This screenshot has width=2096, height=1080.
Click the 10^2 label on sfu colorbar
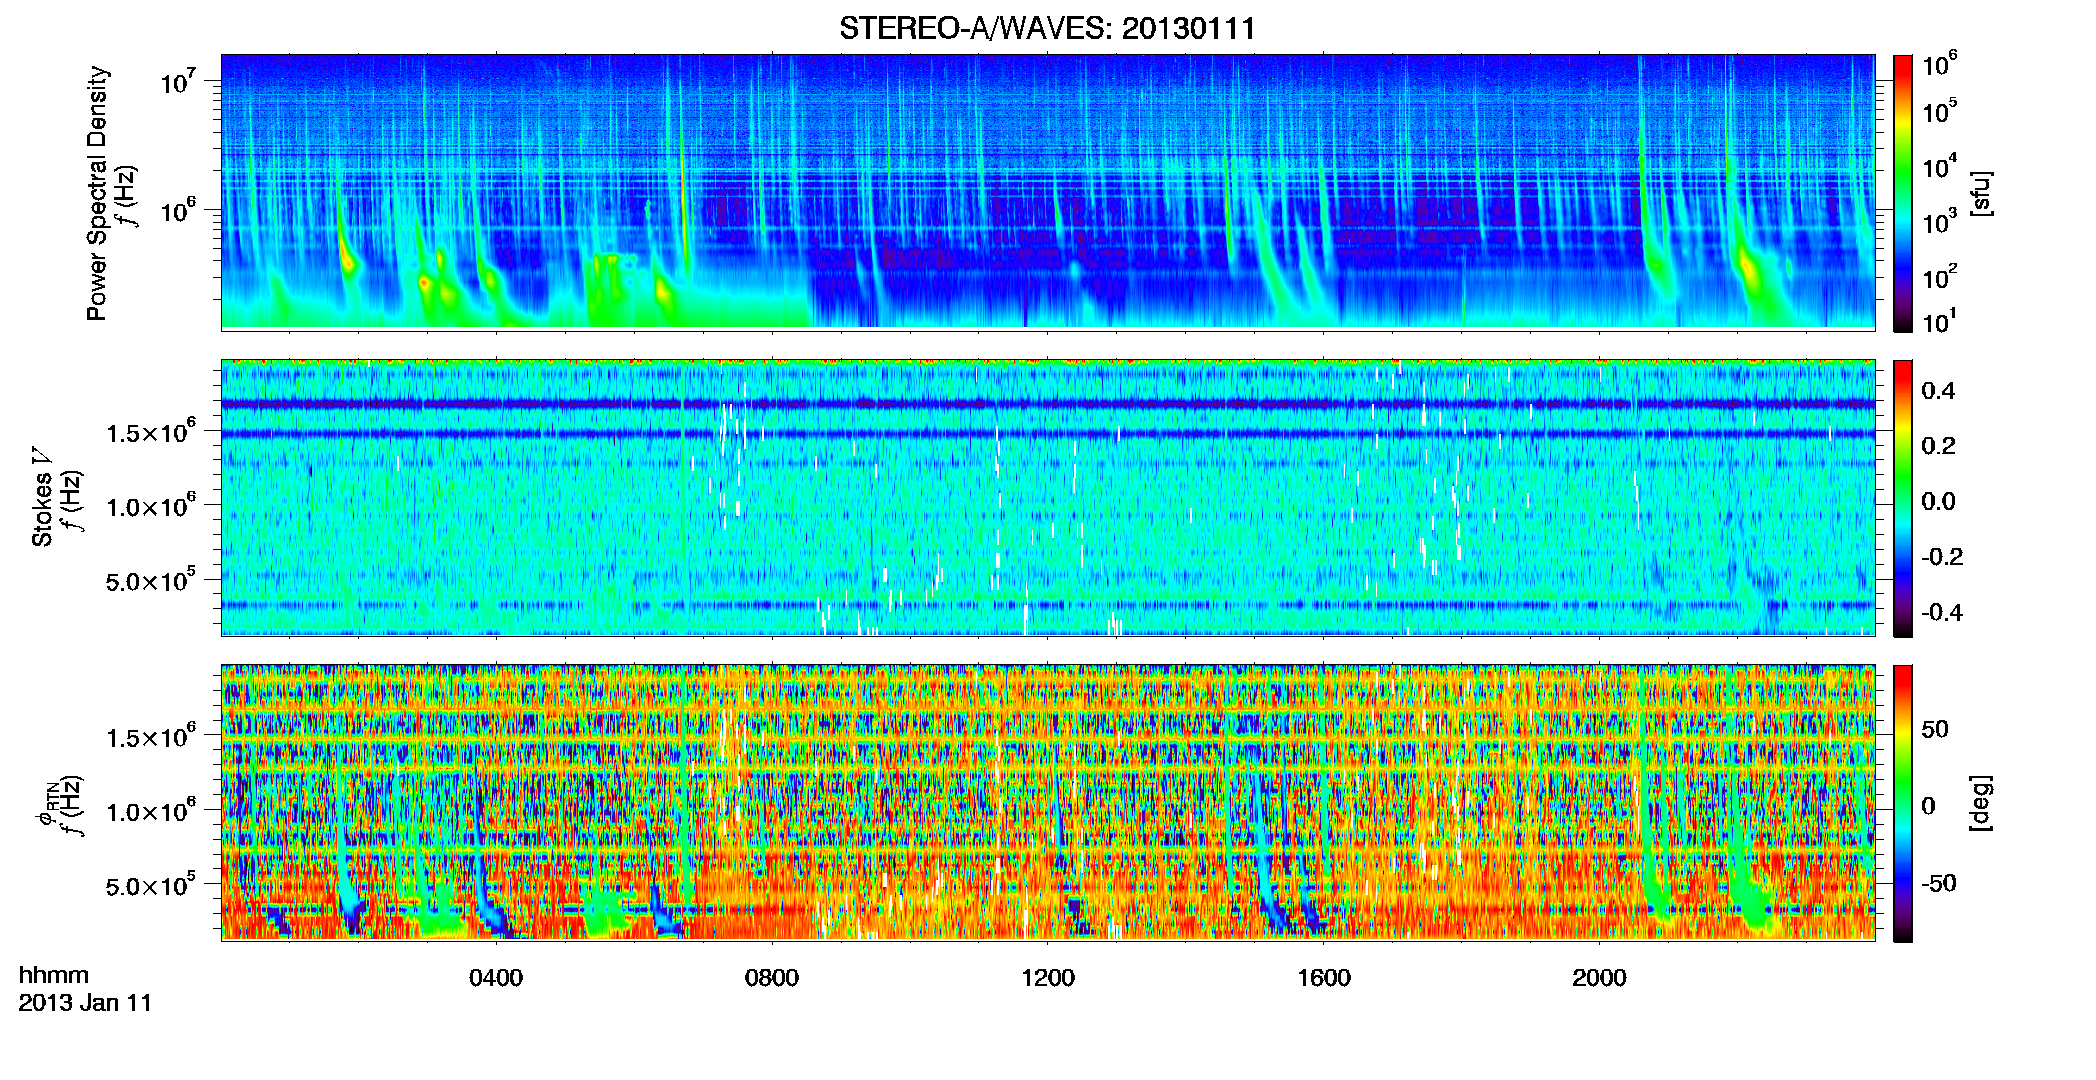(x=1939, y=276)
